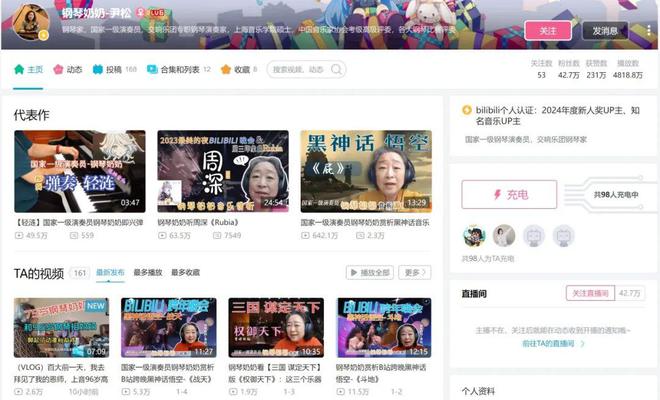Open the 投稿 submissions tab
Viewport: 660px width, 400px height.
tap(114, 69)
